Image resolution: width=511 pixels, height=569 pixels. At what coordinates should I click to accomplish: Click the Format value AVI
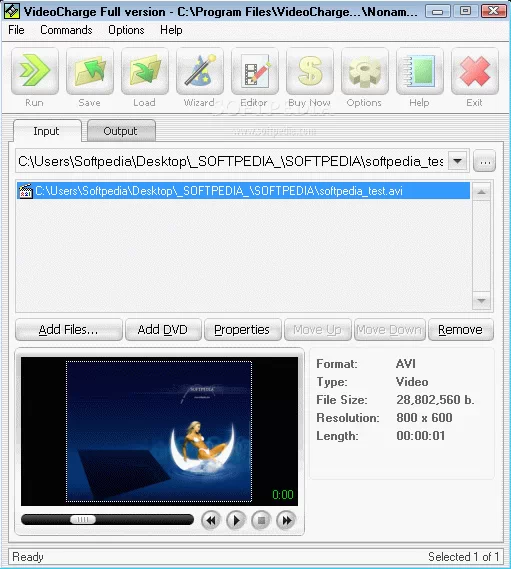pos(406,364)
